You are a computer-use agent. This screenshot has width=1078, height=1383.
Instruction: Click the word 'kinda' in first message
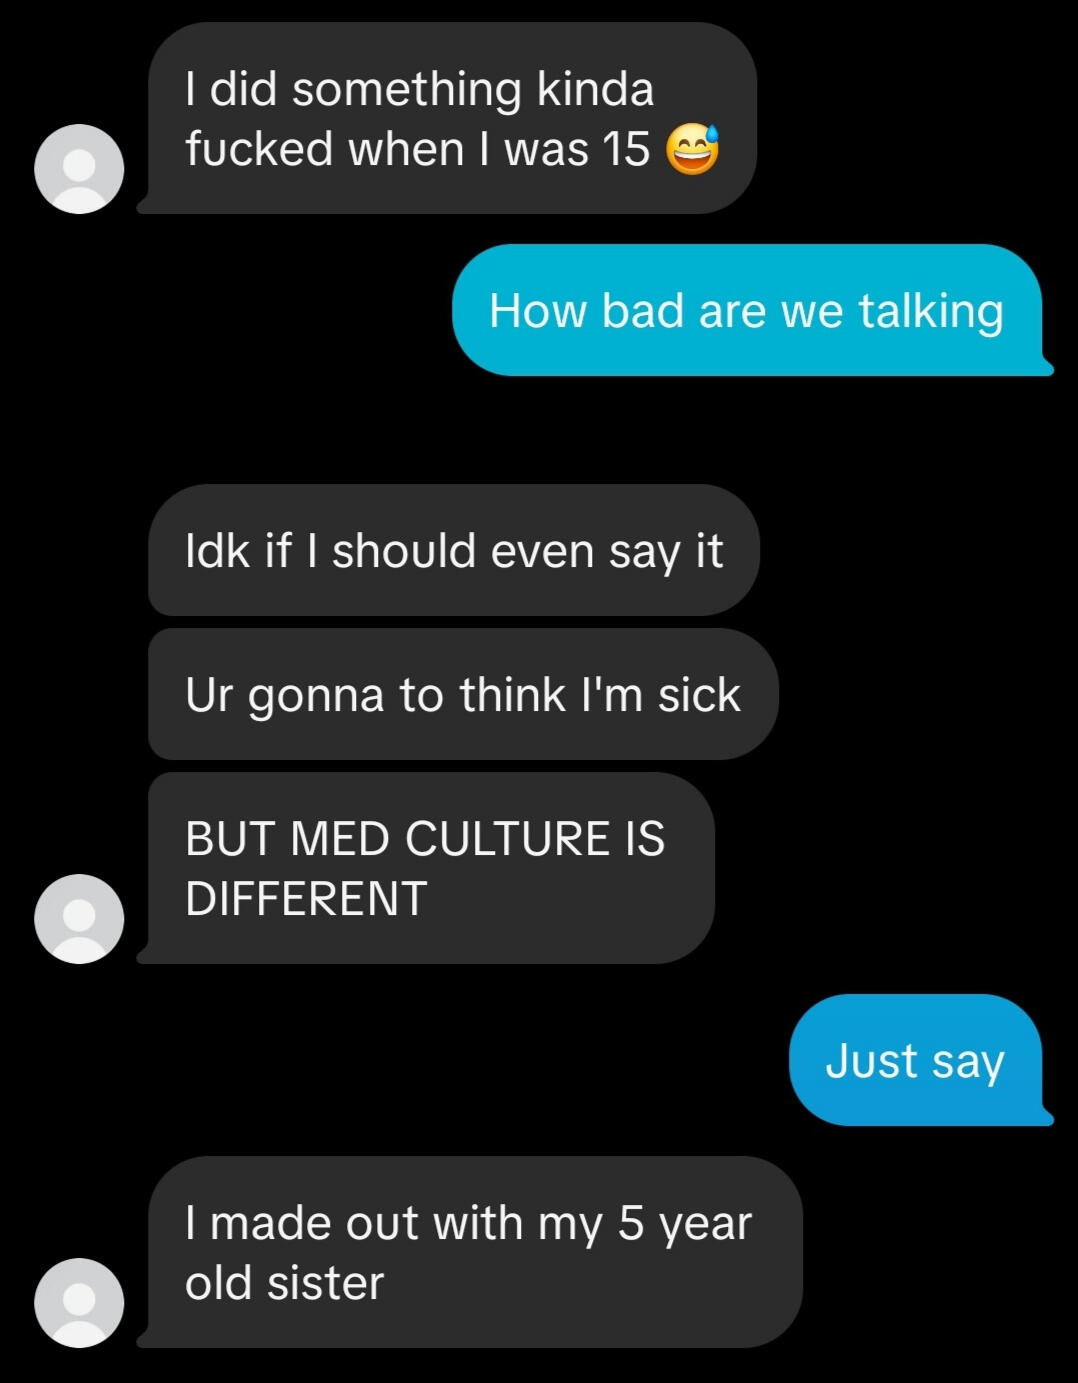point(596,89)
